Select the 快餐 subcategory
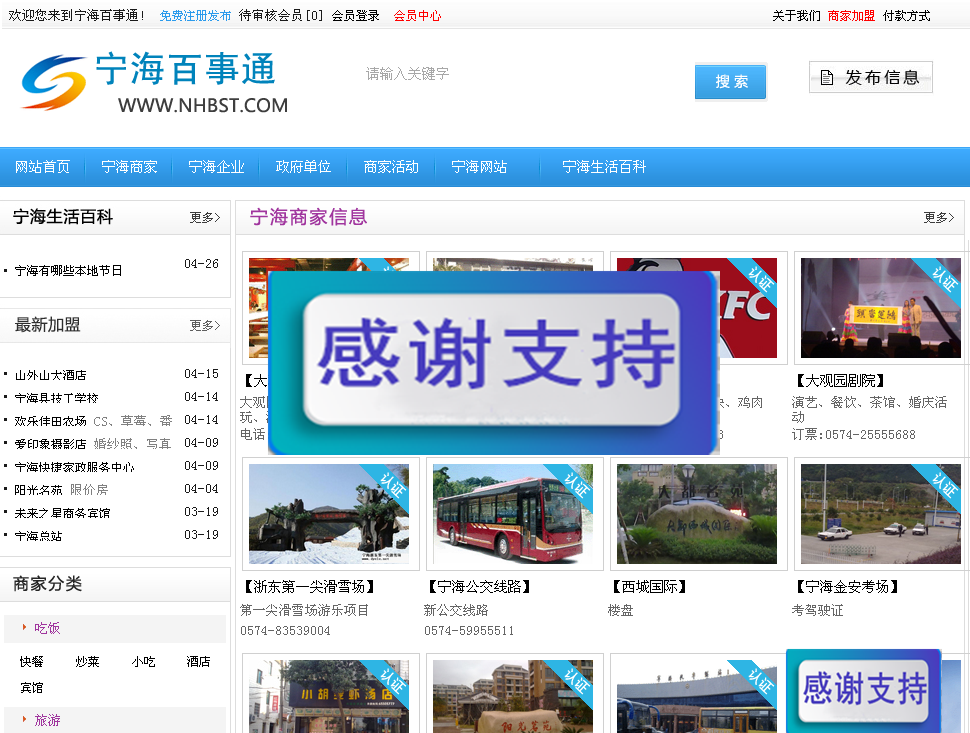 coord(32,662)
